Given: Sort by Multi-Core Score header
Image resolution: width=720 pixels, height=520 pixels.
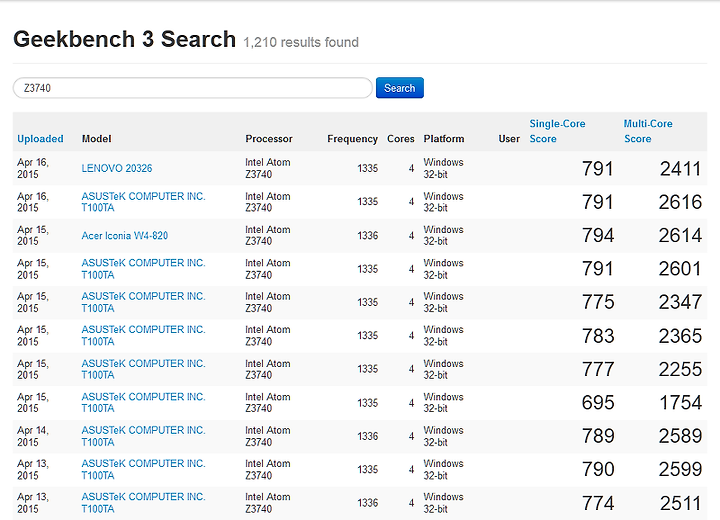Looking at the screenshot, I should (x=647, y=131).
